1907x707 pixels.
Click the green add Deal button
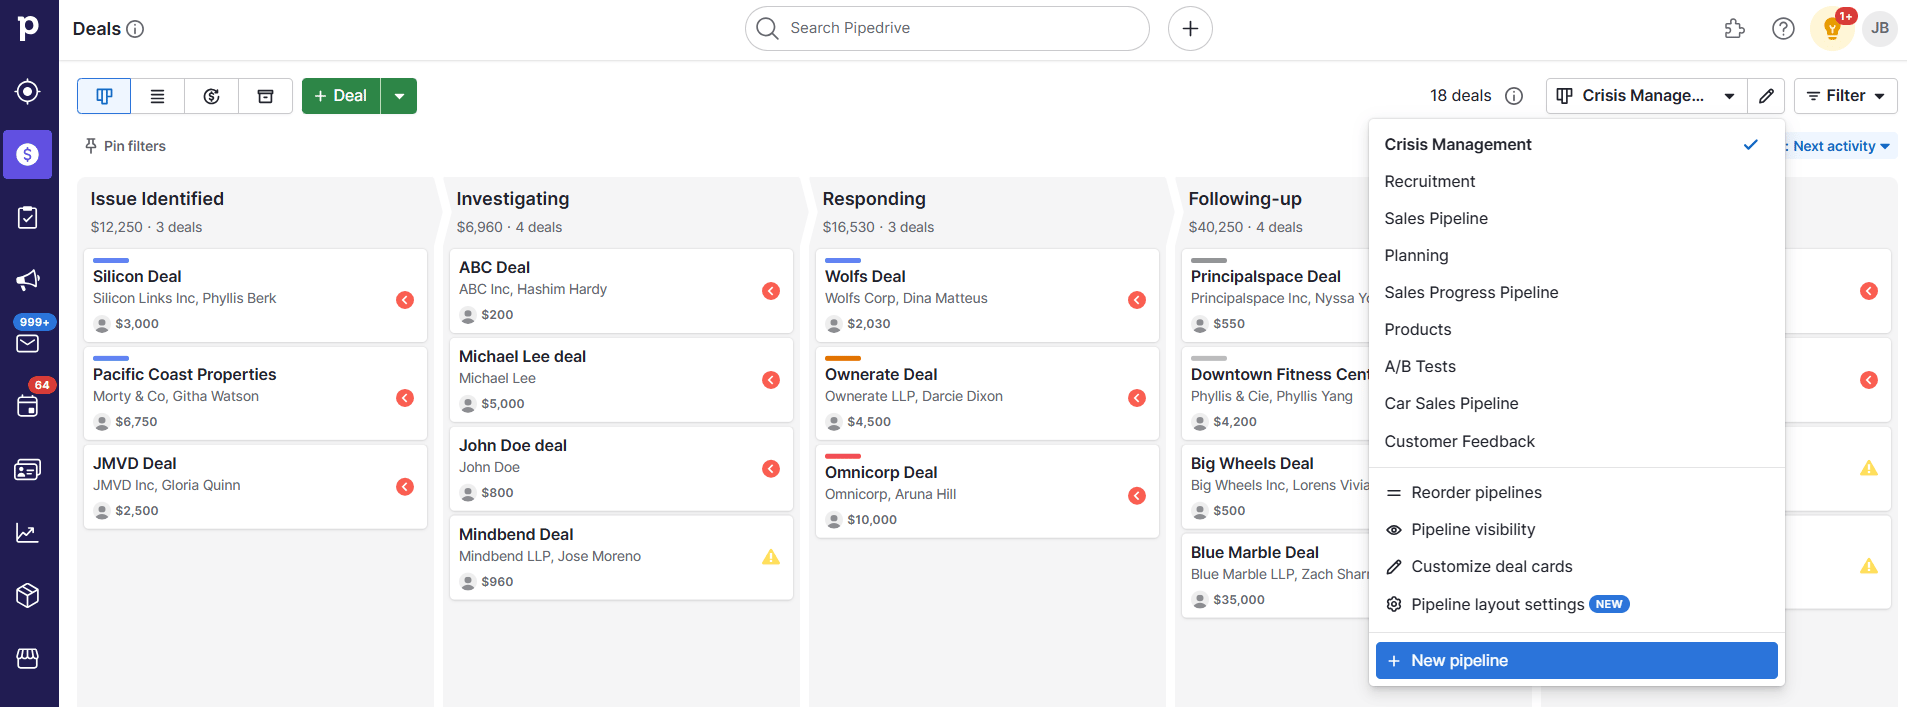pos(341,96)
